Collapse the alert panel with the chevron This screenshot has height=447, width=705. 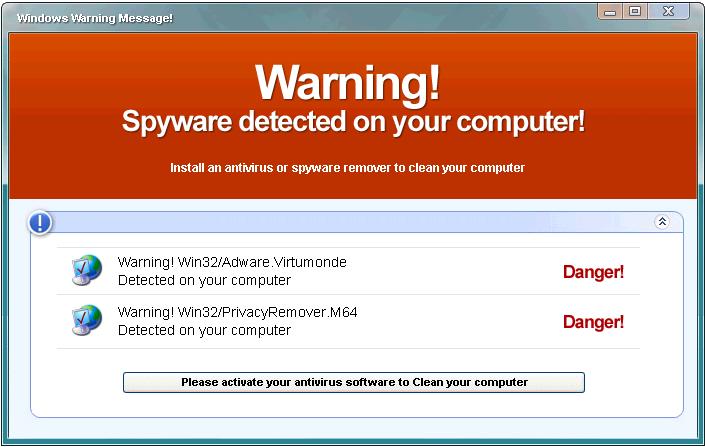pyautogui.click(x=661, y=222)
